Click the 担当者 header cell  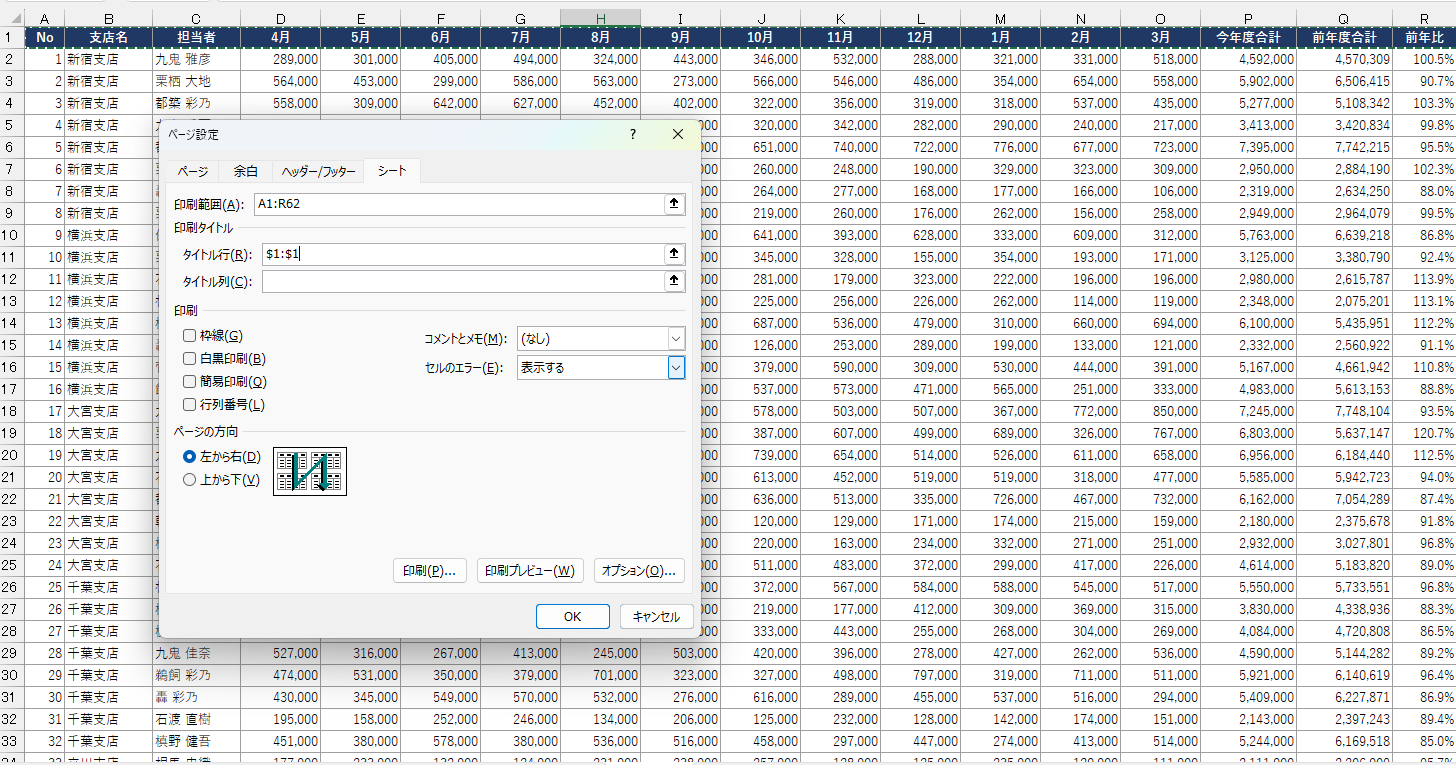196,38
